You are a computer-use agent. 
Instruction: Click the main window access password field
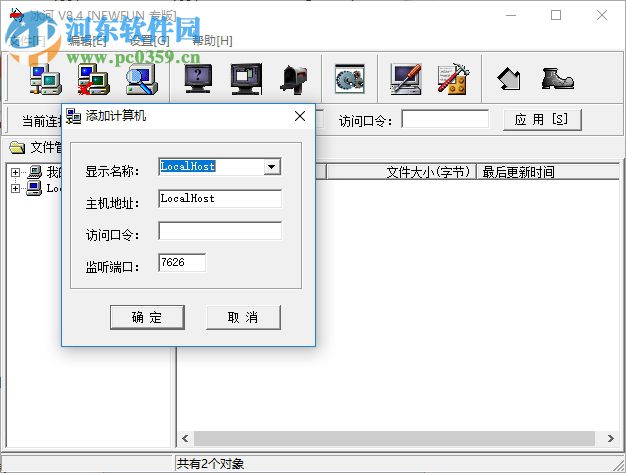click(x=445, y=119)
